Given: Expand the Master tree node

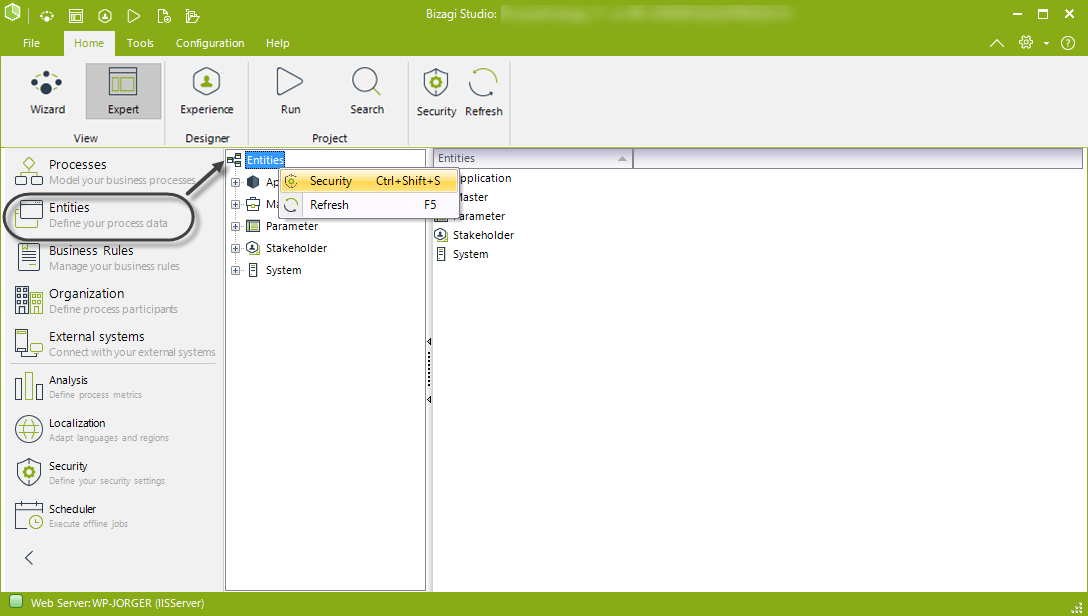Looking at the screenshot, I should [x=235, y=205].
